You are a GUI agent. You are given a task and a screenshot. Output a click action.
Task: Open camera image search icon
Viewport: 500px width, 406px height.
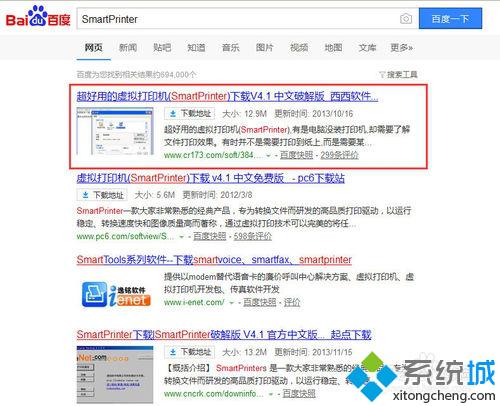click(x=406, y=19)
